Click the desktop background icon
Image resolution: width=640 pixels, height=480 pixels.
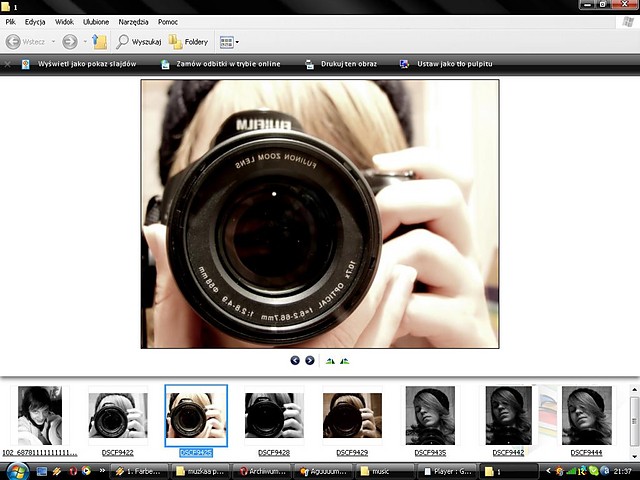[404, 64]
